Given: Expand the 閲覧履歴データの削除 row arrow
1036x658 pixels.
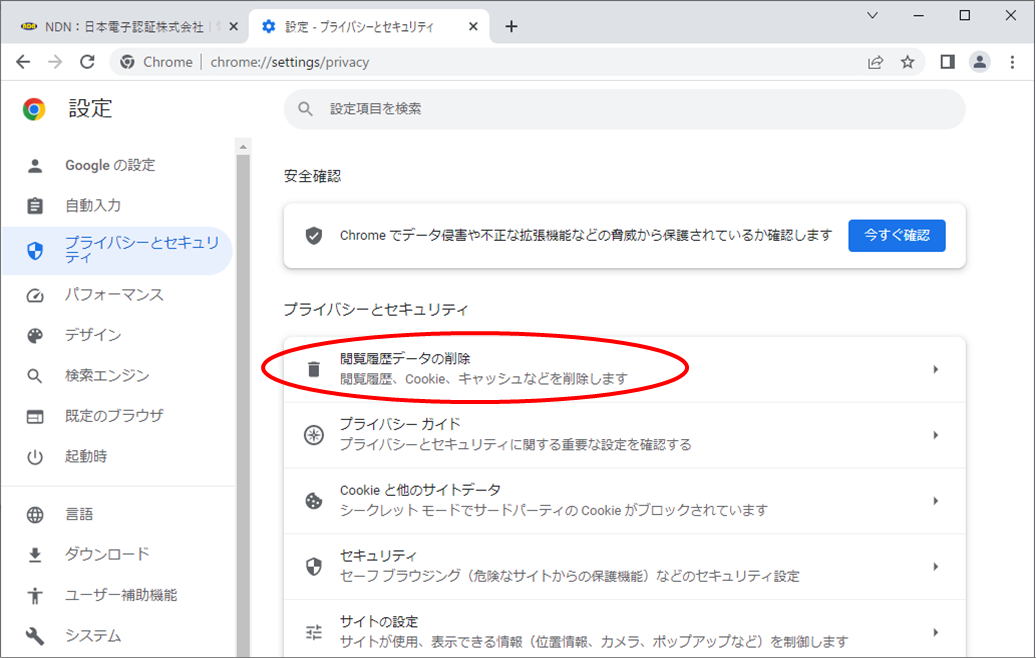Looking at the screenshot, I should (x=935, y=369).
